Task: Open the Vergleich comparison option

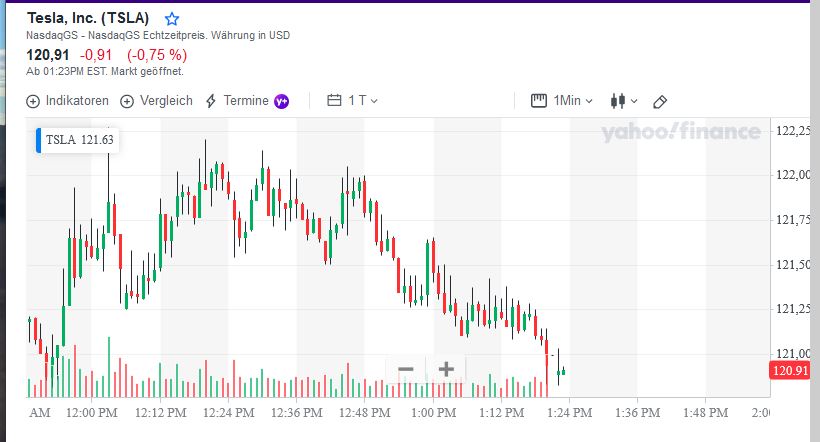Action: 157,101
